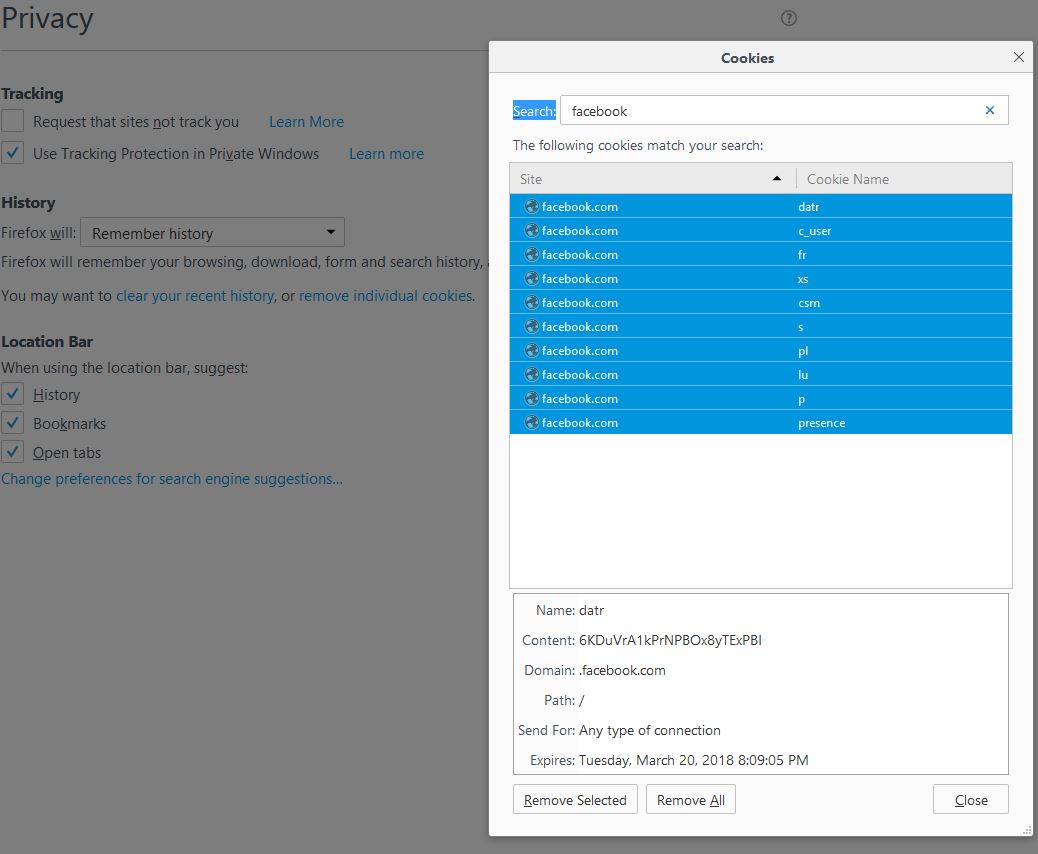Select the cookie named presence
Screen dimensions: 1038x854
point(761,422)
